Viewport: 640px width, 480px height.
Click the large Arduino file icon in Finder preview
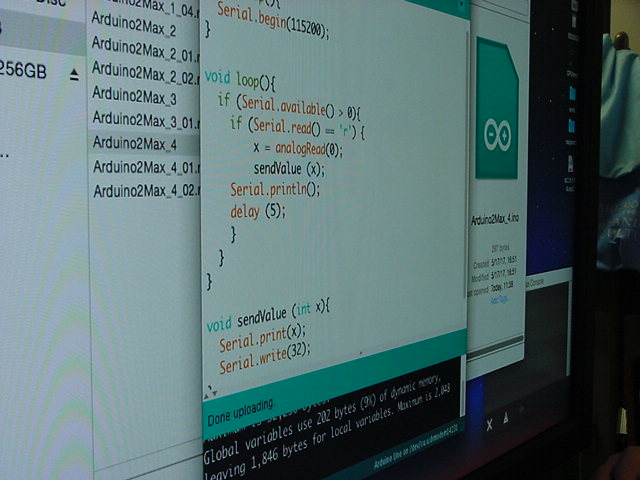pos(497,109)
